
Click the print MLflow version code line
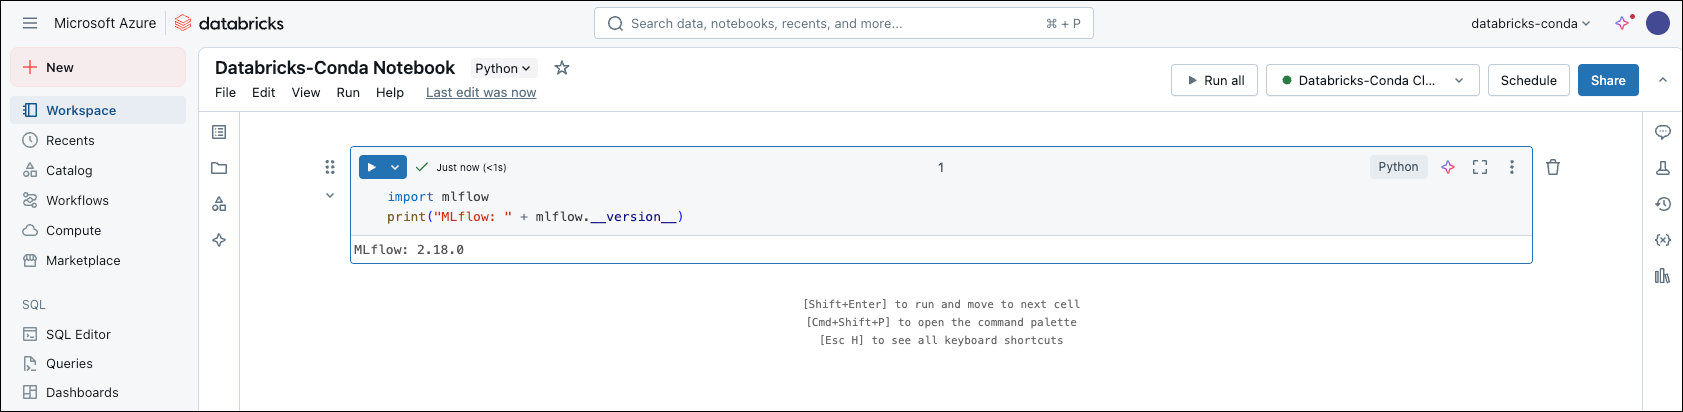535,217
